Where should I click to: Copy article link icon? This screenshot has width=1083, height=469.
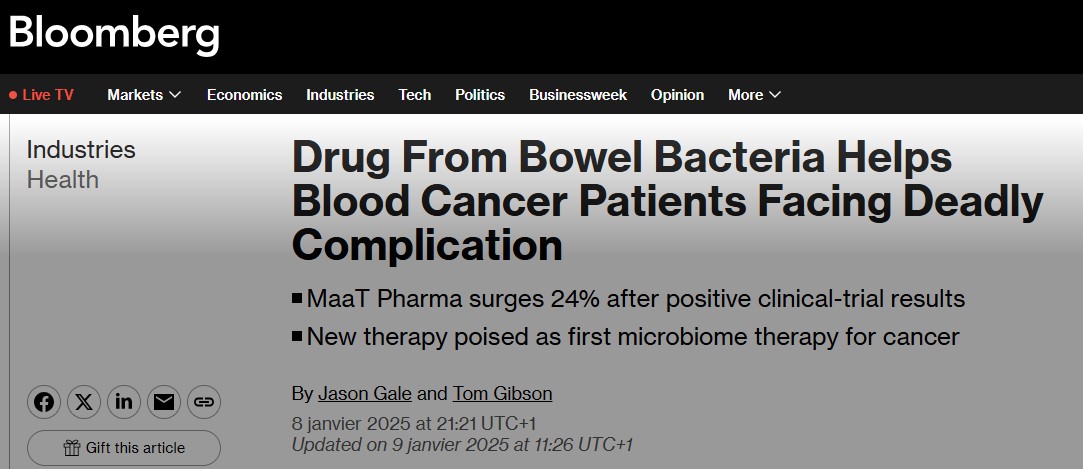coord(204,402)
